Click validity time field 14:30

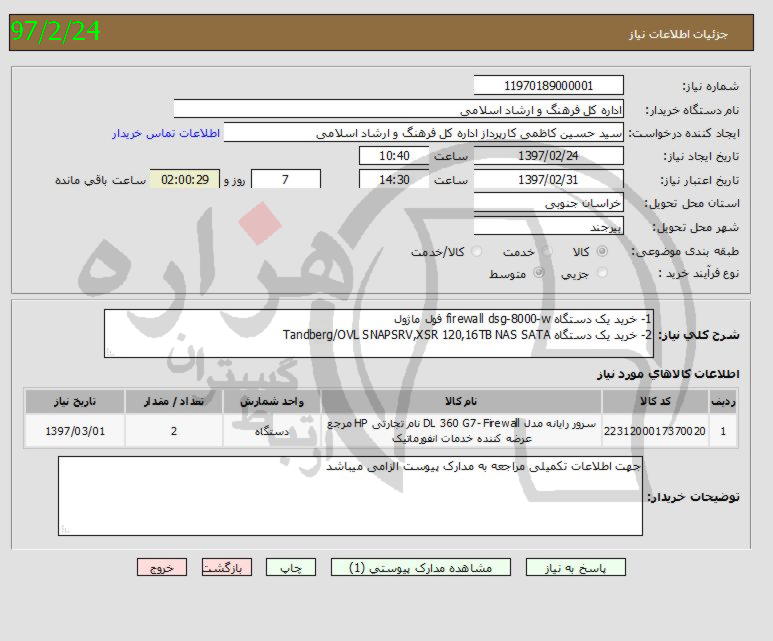tap(394, 179)
